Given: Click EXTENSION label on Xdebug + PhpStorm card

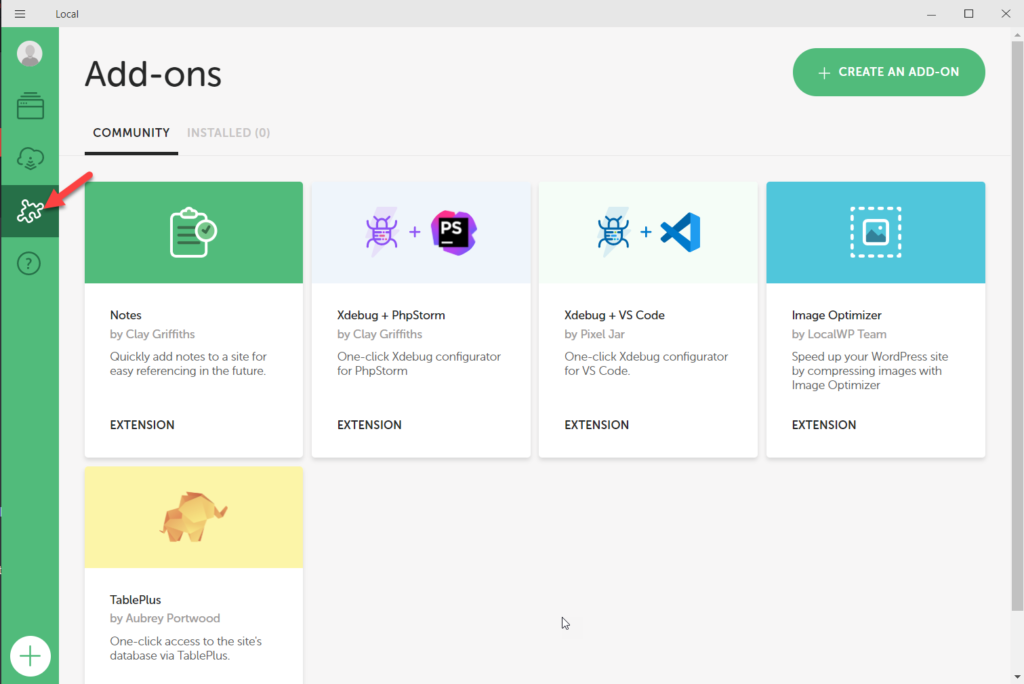Looking at the screenshot, I should pyautogui.click(x=369, y=425).
